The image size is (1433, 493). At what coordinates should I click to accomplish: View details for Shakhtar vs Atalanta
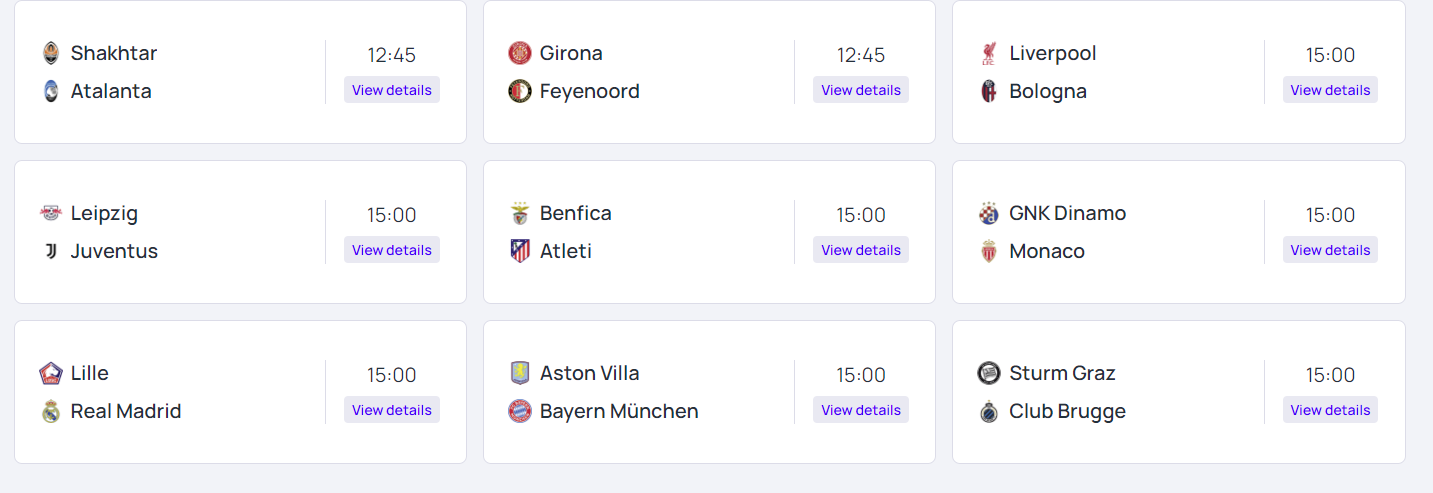point(392,90)
